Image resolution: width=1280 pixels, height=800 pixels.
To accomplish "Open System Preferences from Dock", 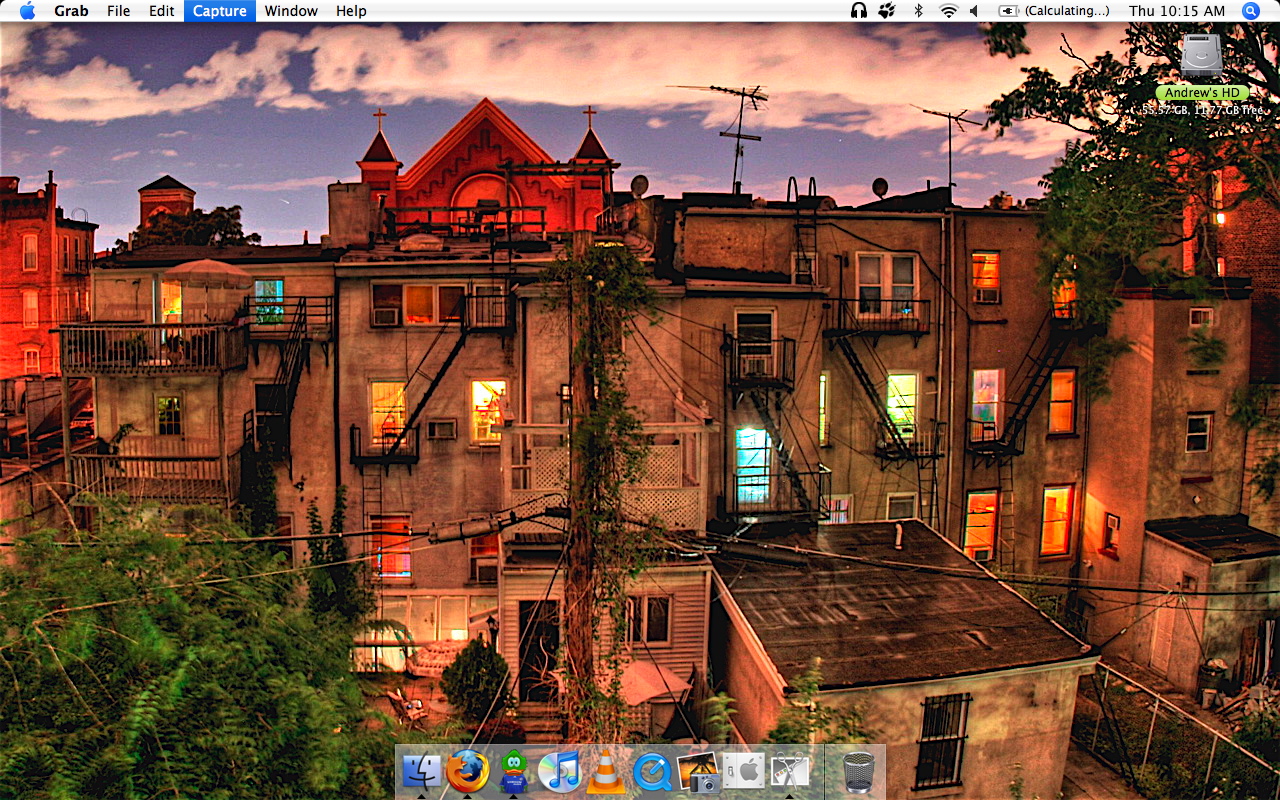I will [744, 771].
